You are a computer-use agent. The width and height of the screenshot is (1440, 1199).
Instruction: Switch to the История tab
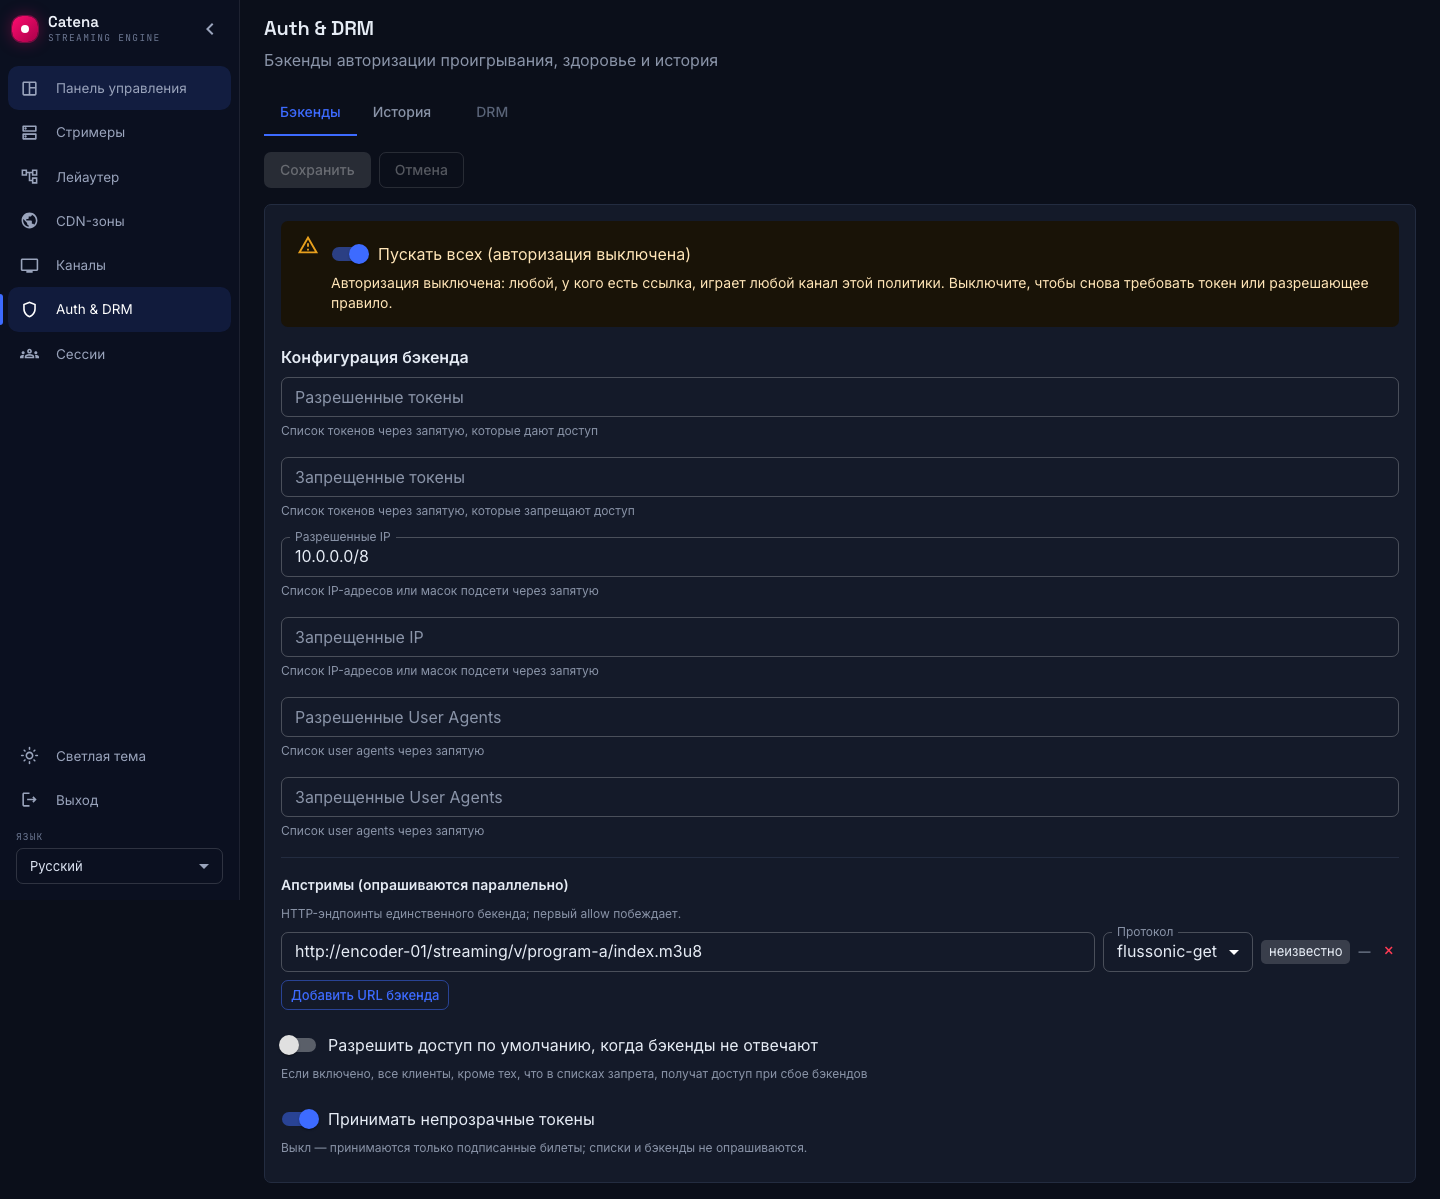402,112
